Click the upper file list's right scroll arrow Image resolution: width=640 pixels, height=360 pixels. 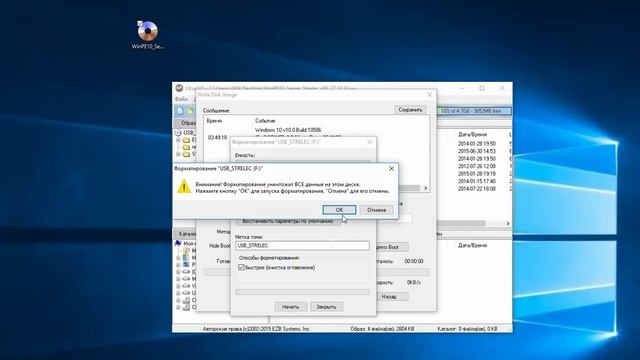pos(508,223)
